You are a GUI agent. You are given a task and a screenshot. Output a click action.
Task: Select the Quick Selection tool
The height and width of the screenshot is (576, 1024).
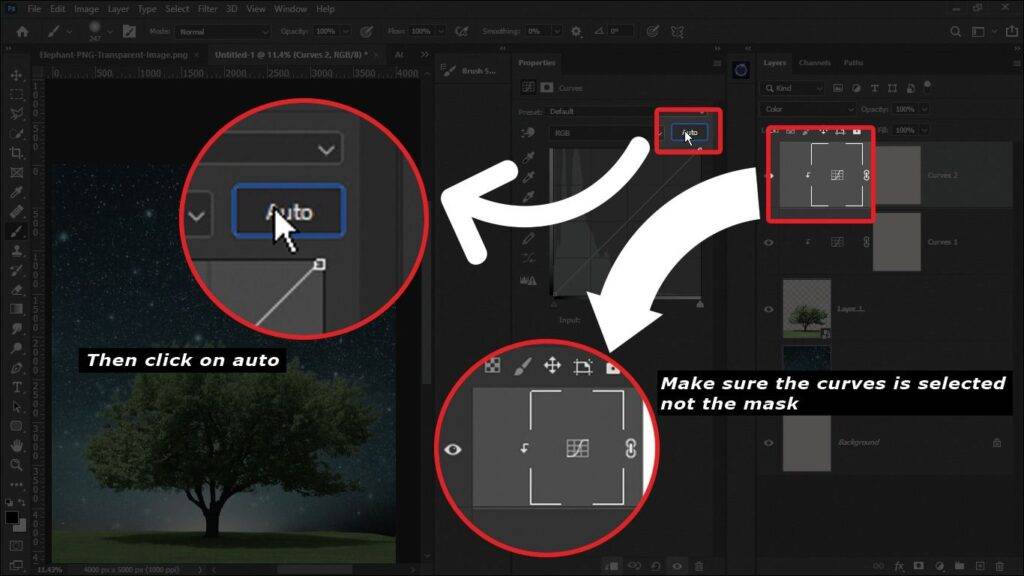[16, 134]
